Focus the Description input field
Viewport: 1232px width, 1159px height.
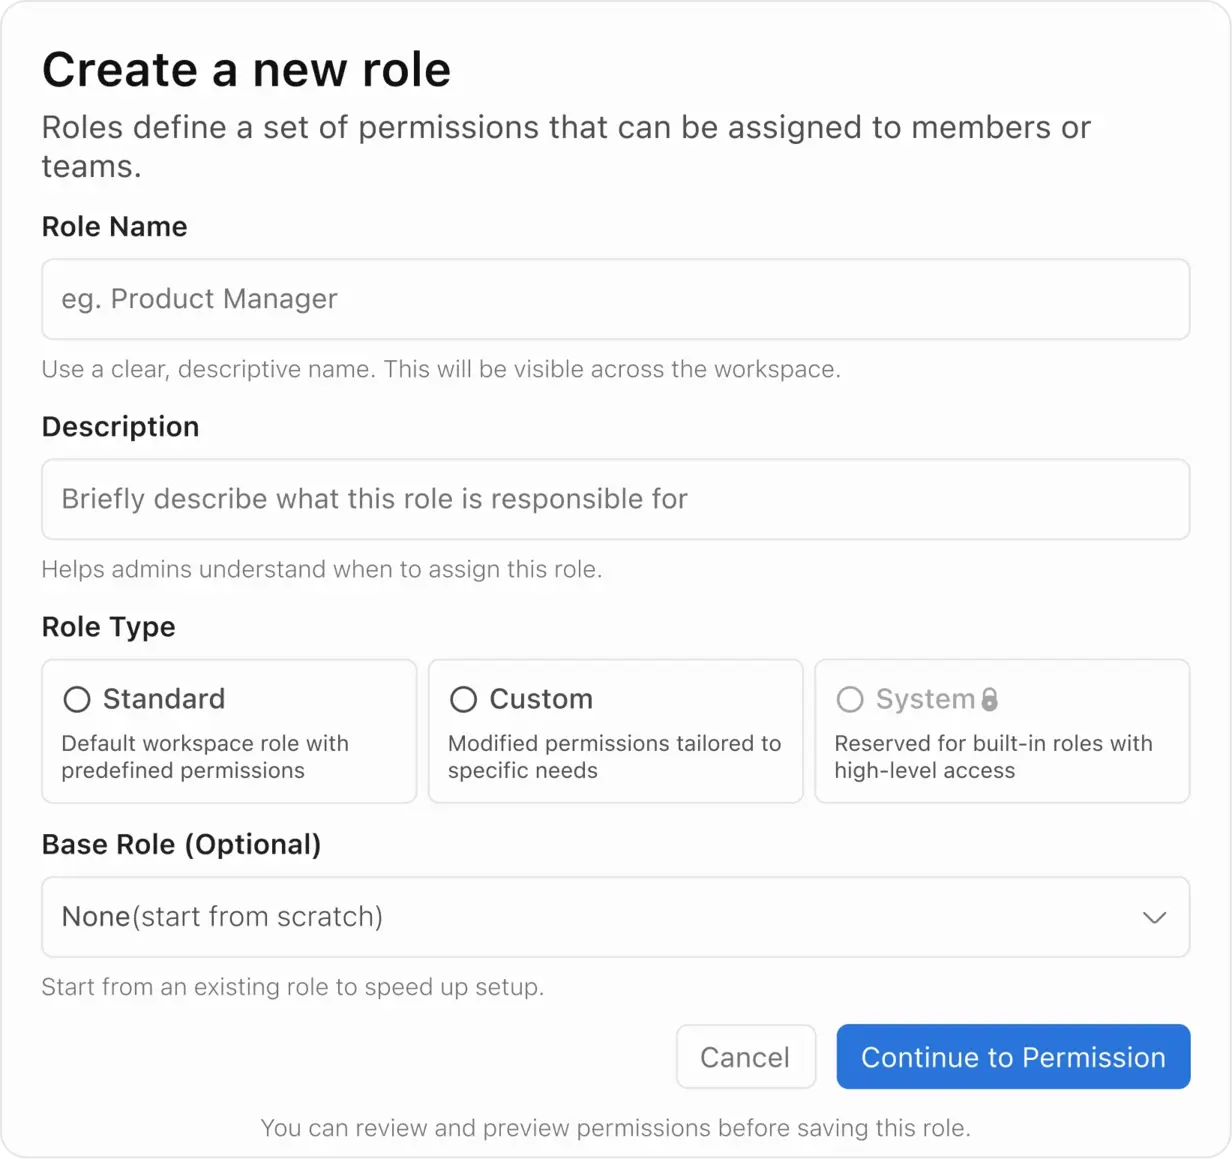[x=615, y=499]
